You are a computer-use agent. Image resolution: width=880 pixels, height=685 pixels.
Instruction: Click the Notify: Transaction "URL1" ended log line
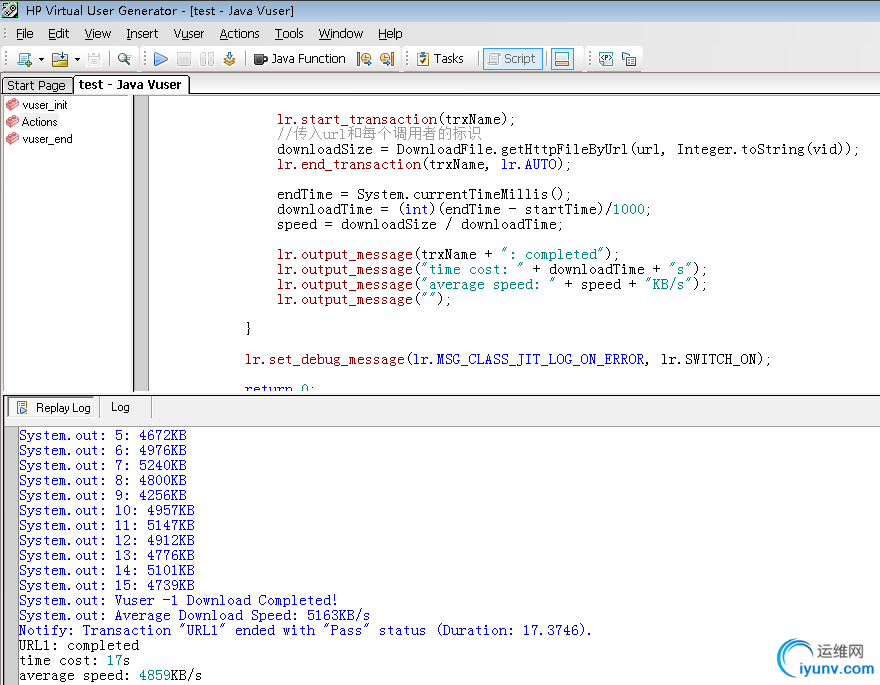click(x=305, y=631)
